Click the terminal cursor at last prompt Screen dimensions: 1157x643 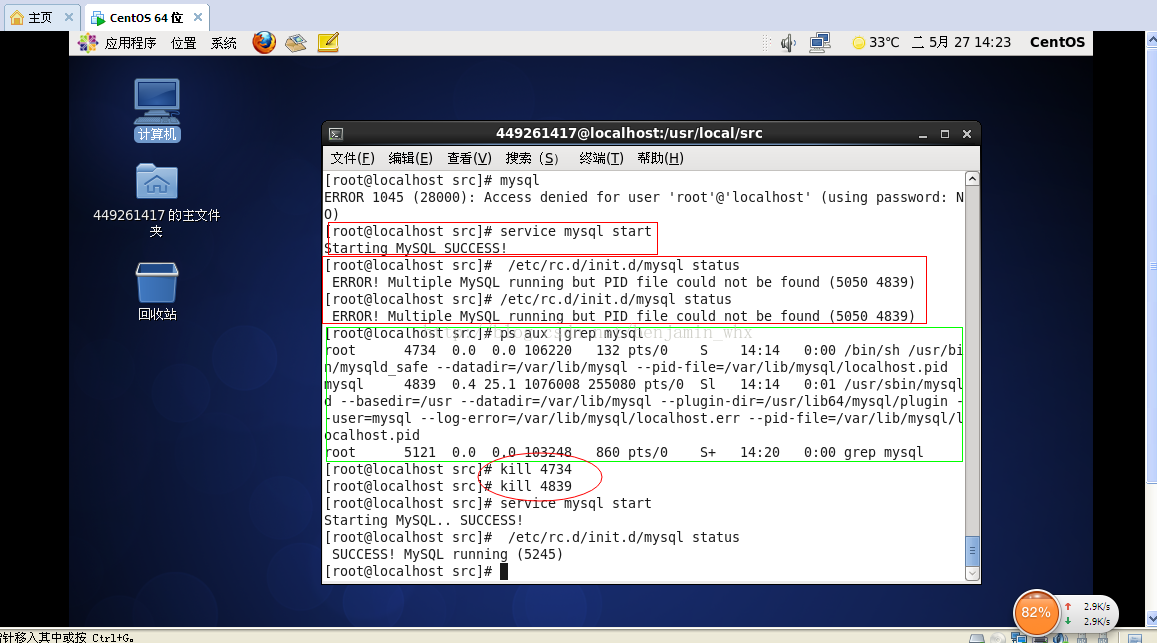pos(504,571)
